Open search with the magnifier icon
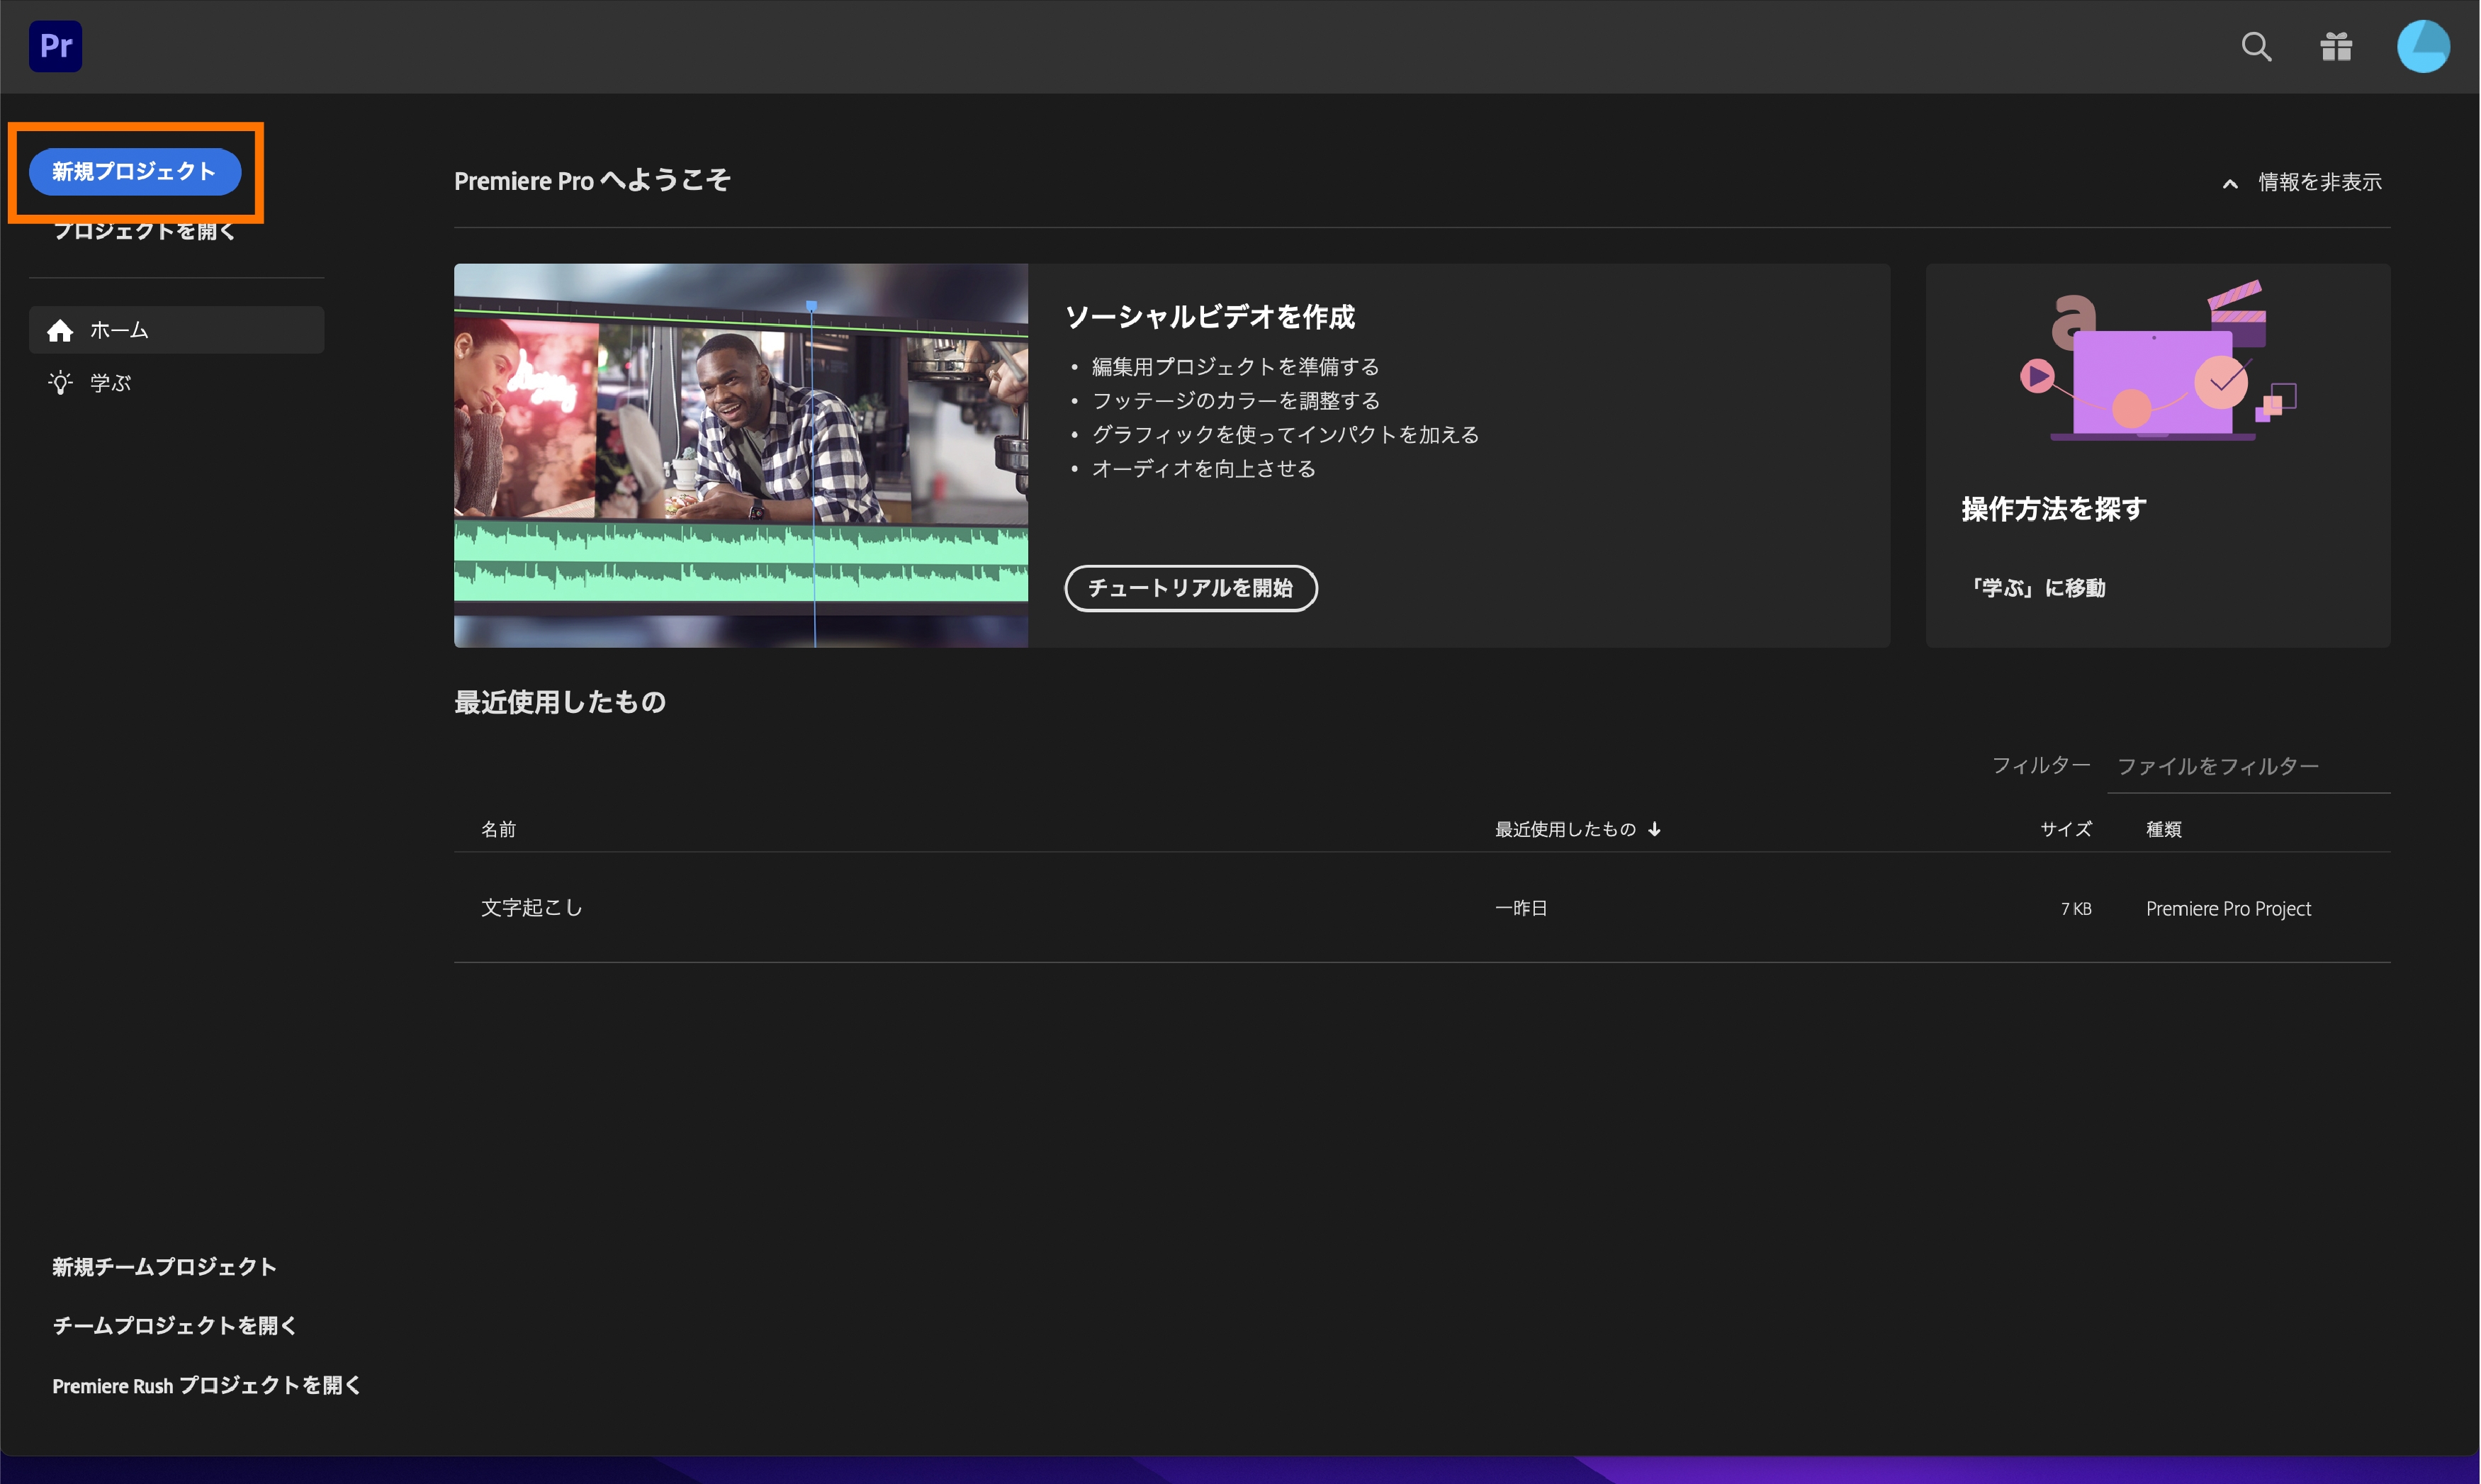This screenshot has height=1484, width=2481. [x=2255, y=46]
